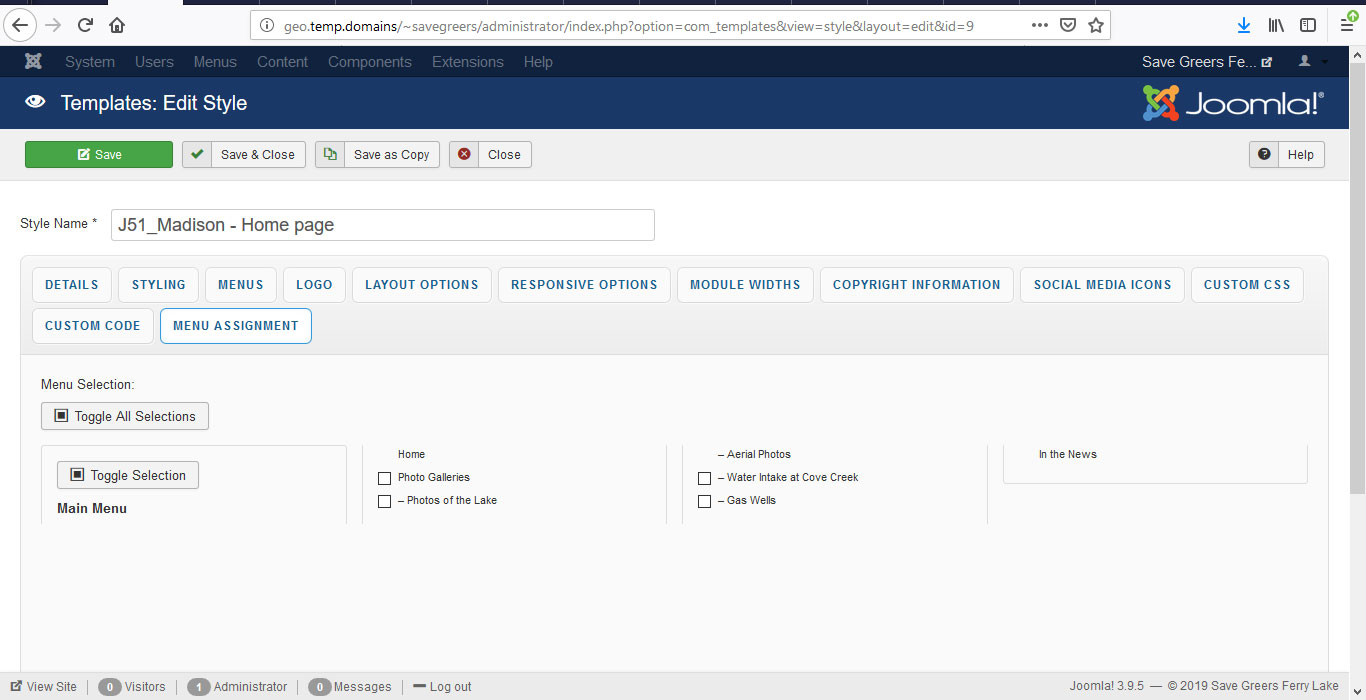Click inside the Style Name input field
Viewport: 1366px width, 700px height.
[382, 224]
